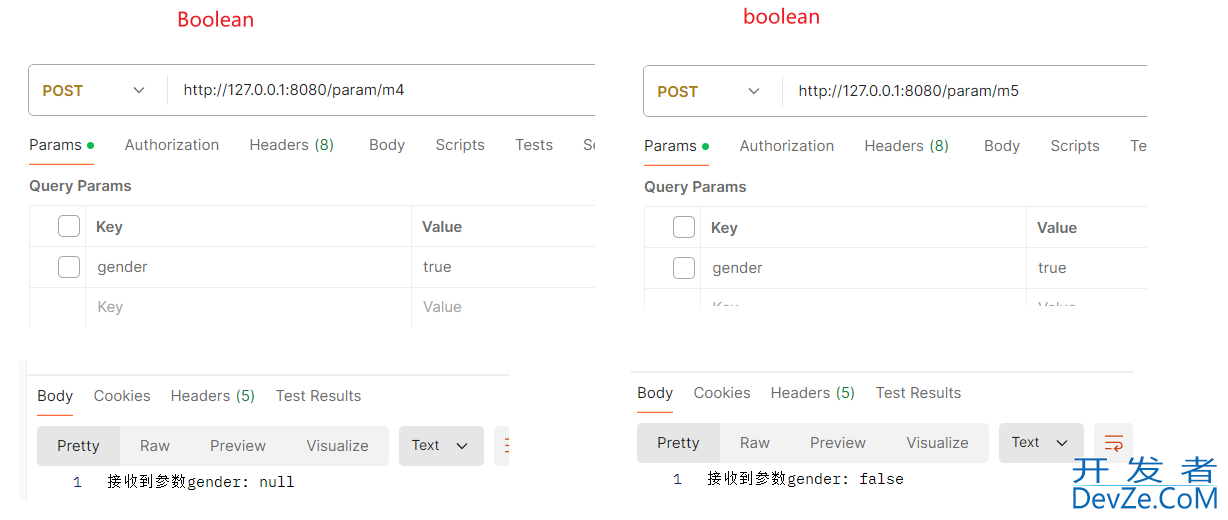The image size is (1228, 520).
Task: Check the select-all checkbox in right Key header
Action: pos(684,227)
